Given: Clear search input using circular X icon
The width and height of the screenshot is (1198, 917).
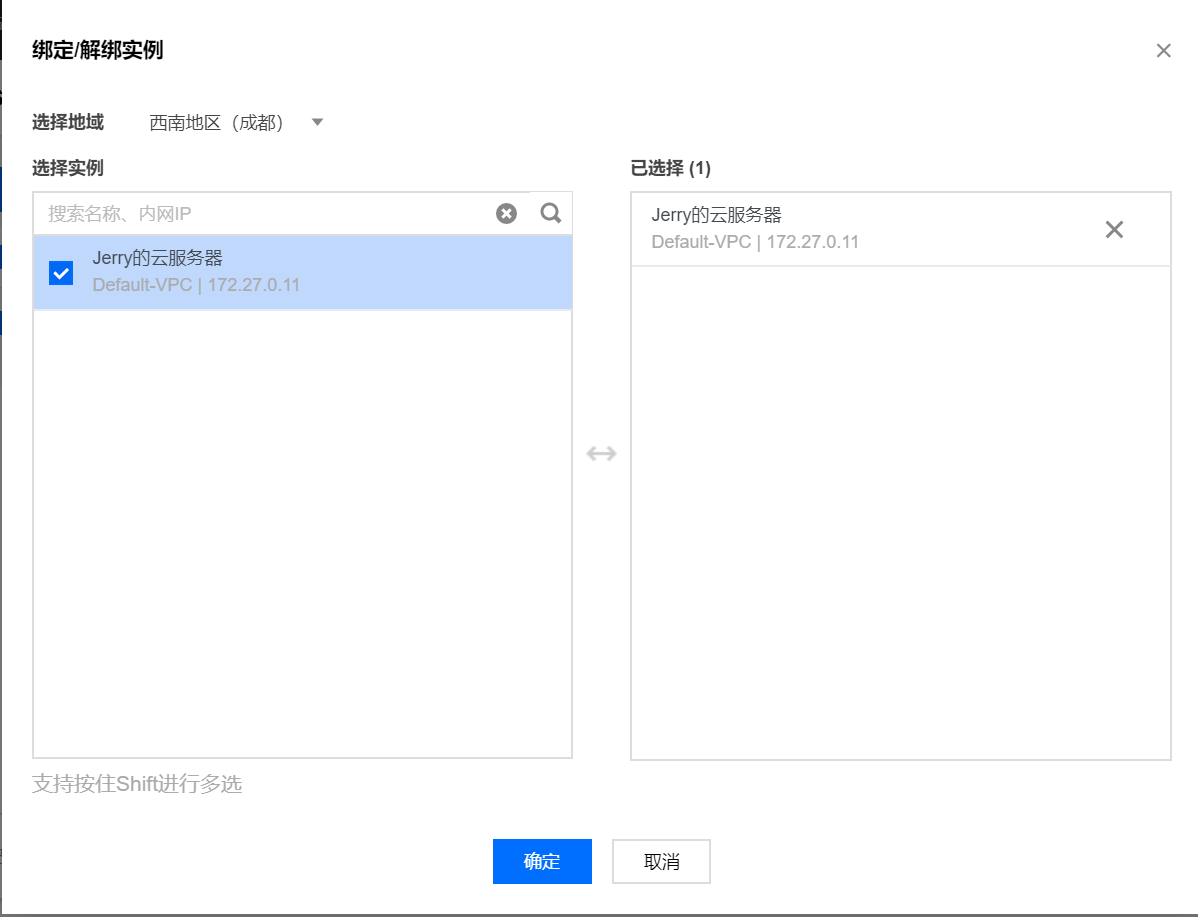Looking at the screenshot, I should 506,213.
